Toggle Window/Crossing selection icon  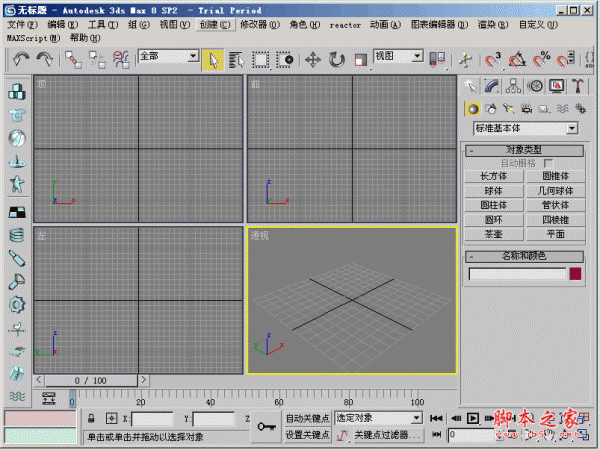point(285,60)
